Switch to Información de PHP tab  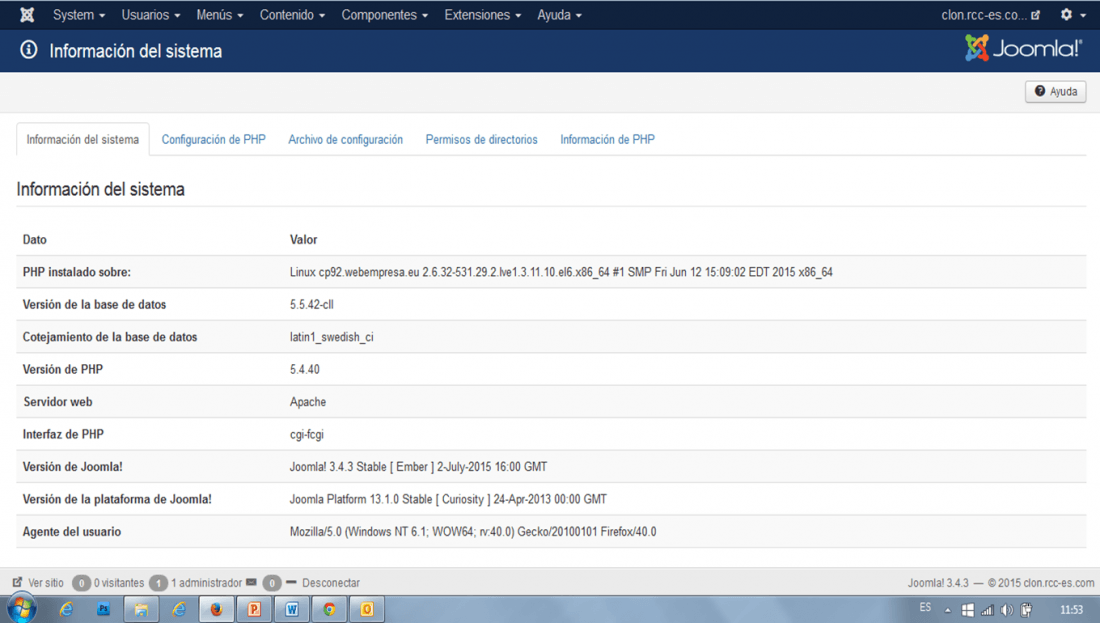click(607, 139)
